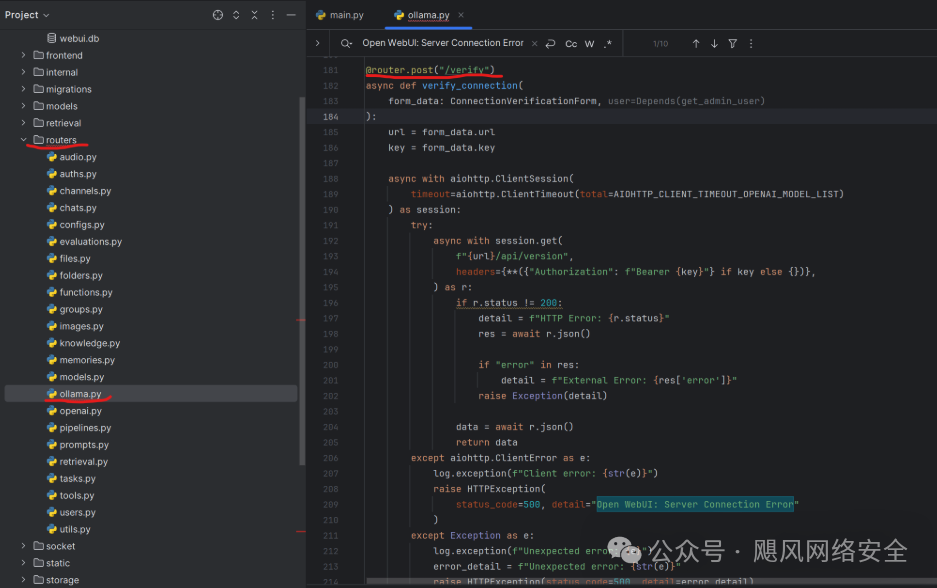
Task: Expand the static folder
Action: tap(23, 562)
